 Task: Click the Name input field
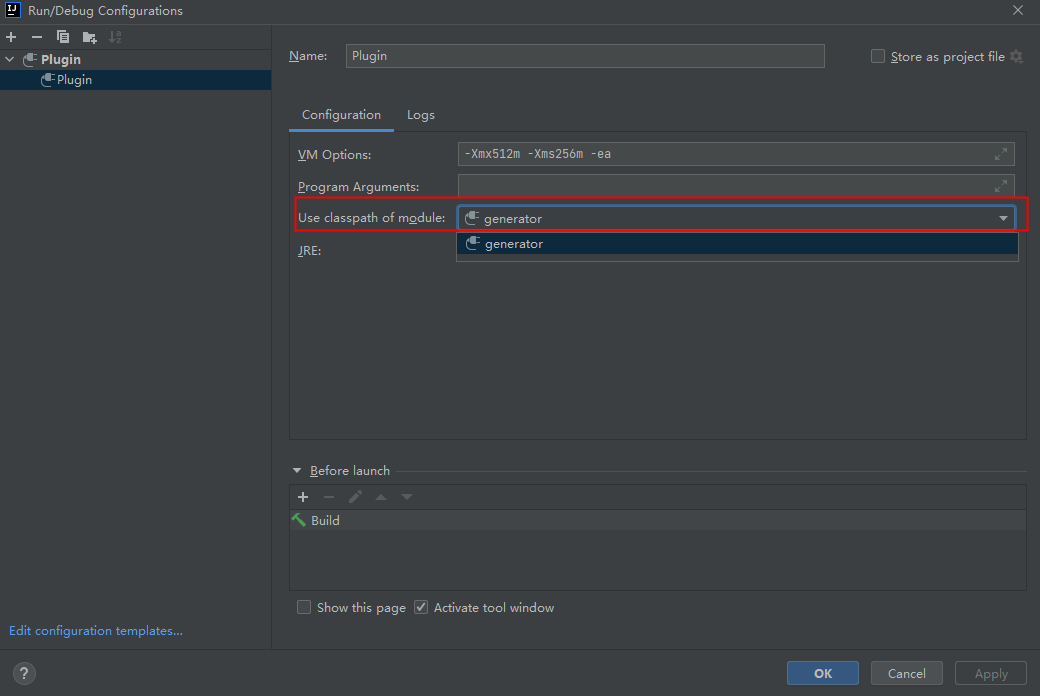click(x=585, y=56)
